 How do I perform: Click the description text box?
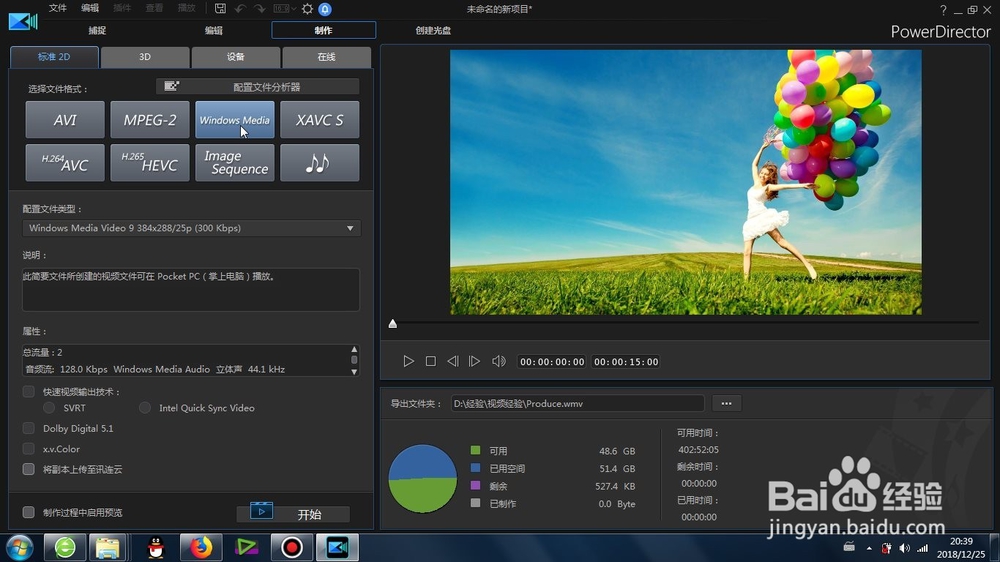(191, 290)
